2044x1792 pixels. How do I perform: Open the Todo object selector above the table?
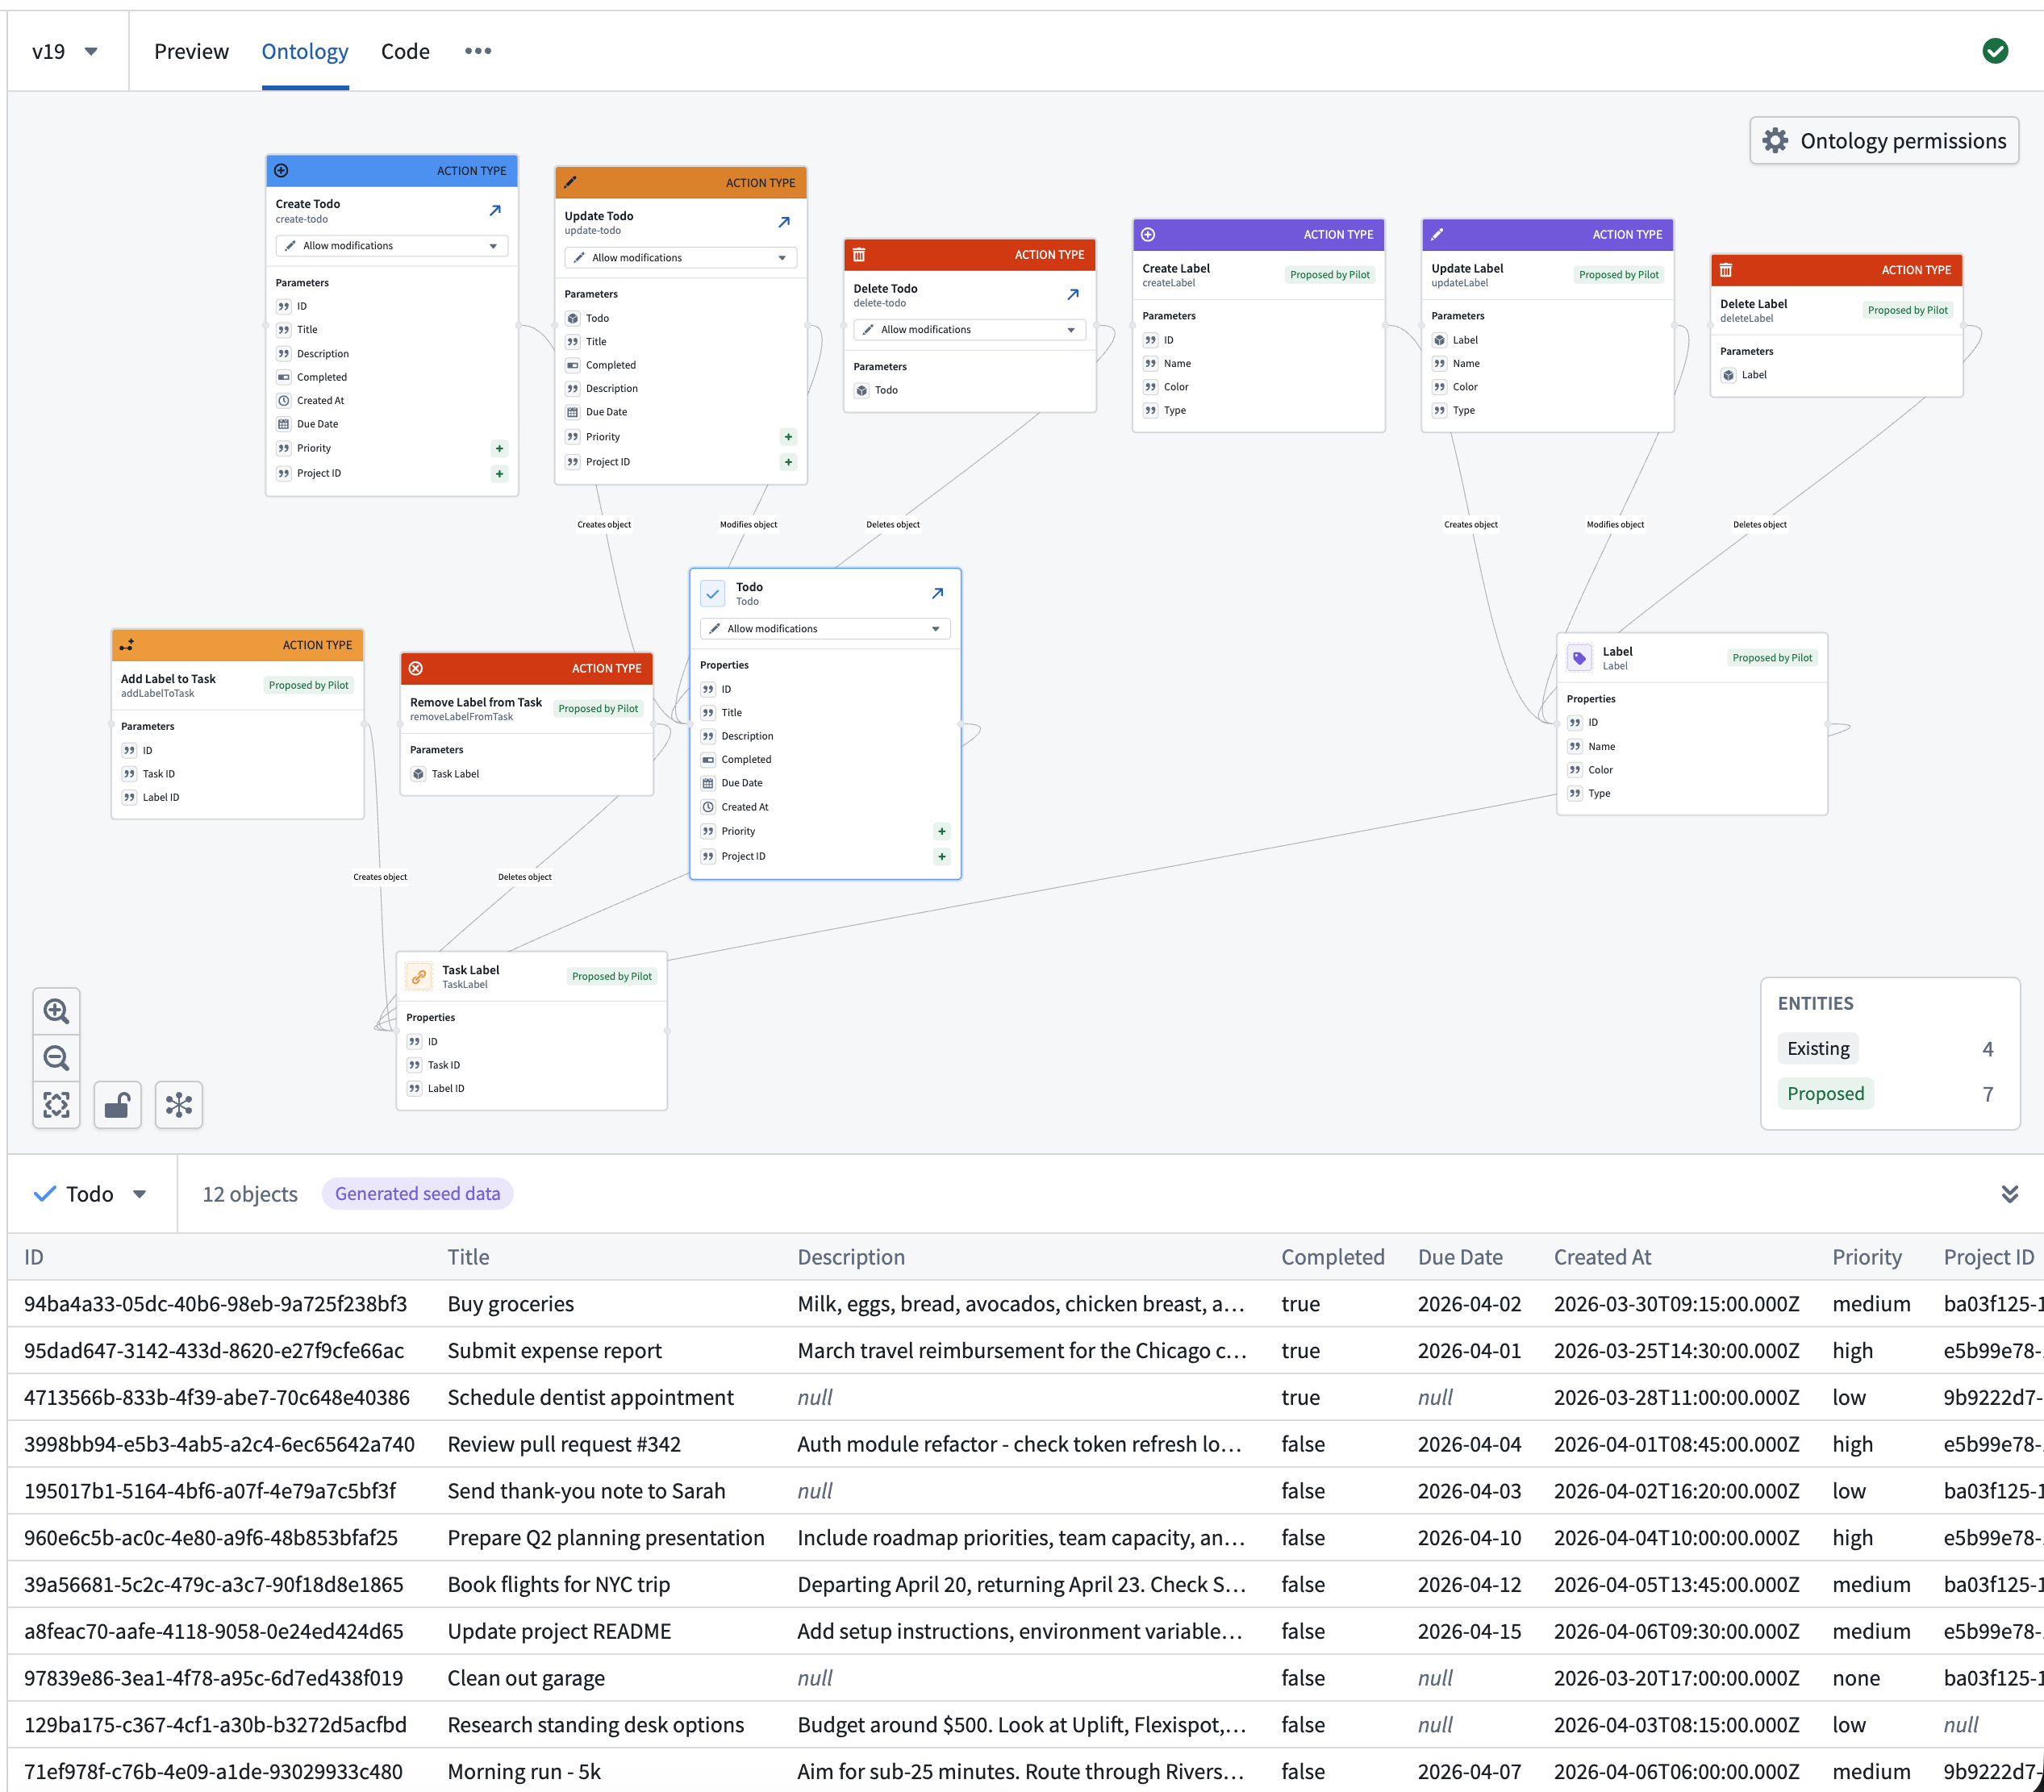tap(90, 1193)
